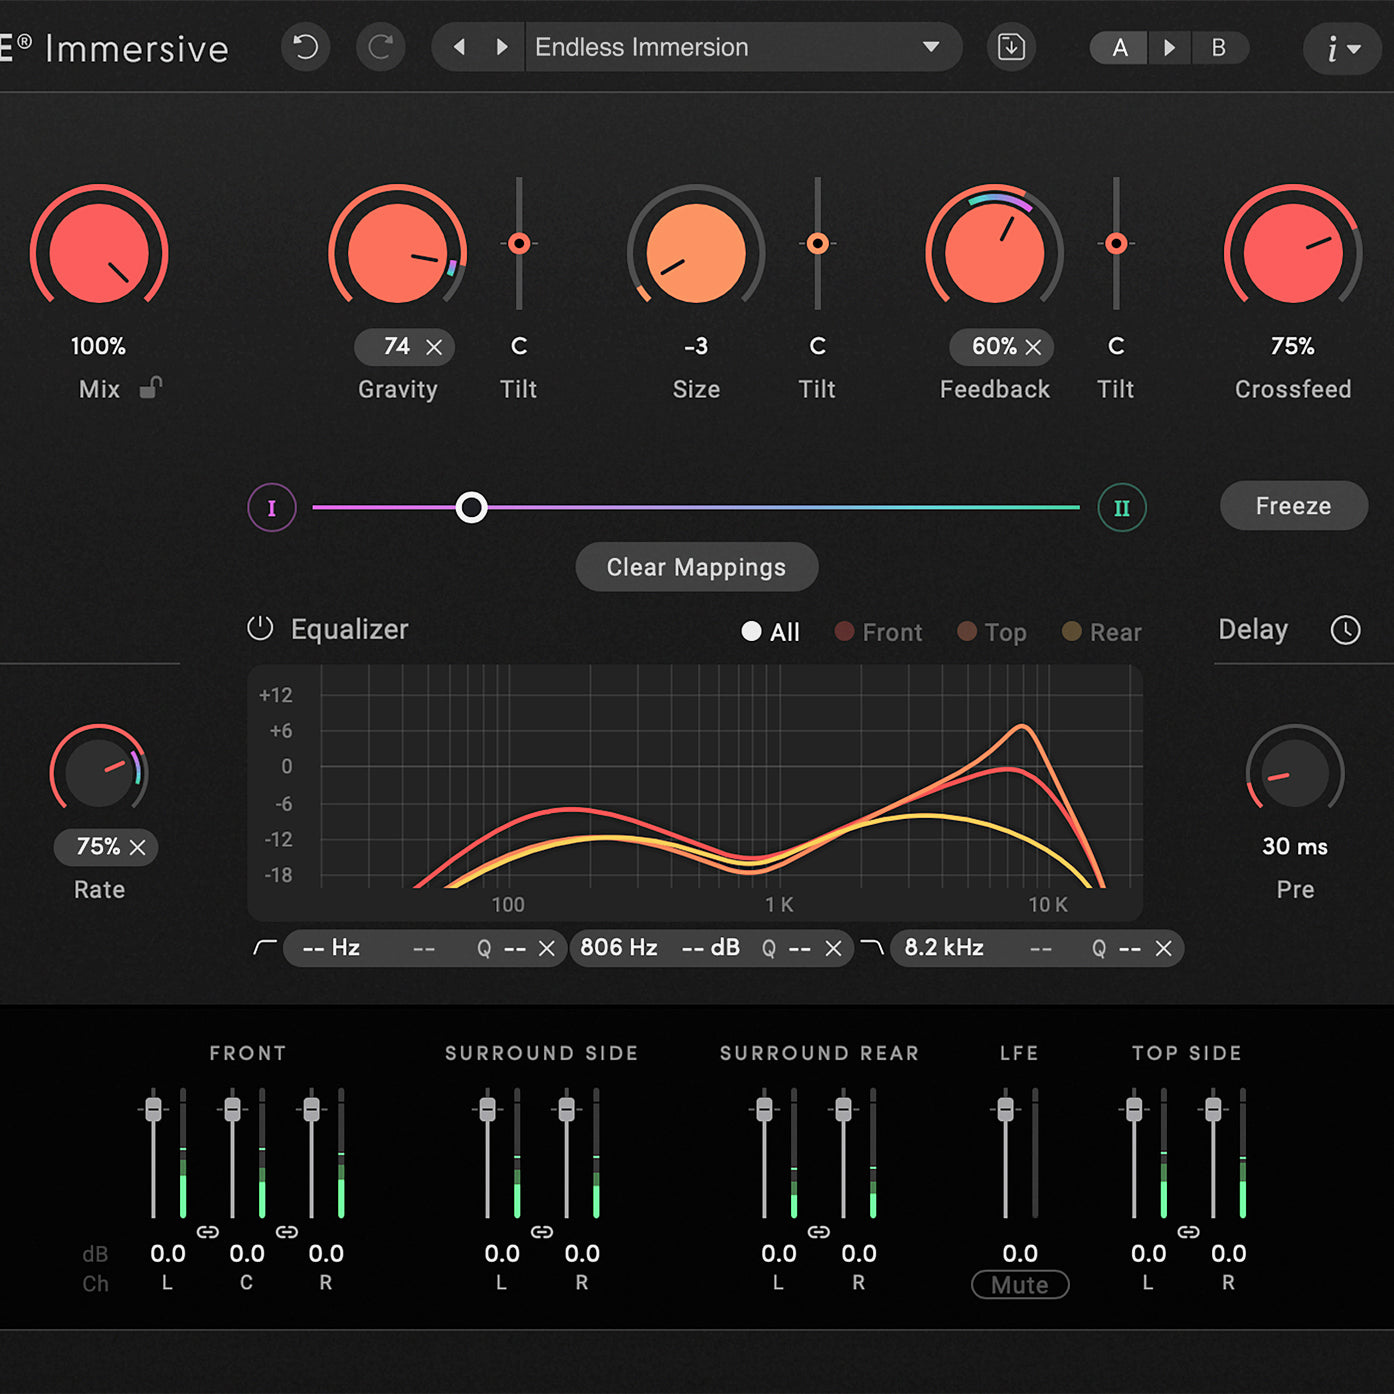Activate the Freeze button
This screenshot has height=1394, width=1394.
[1293, 506]
